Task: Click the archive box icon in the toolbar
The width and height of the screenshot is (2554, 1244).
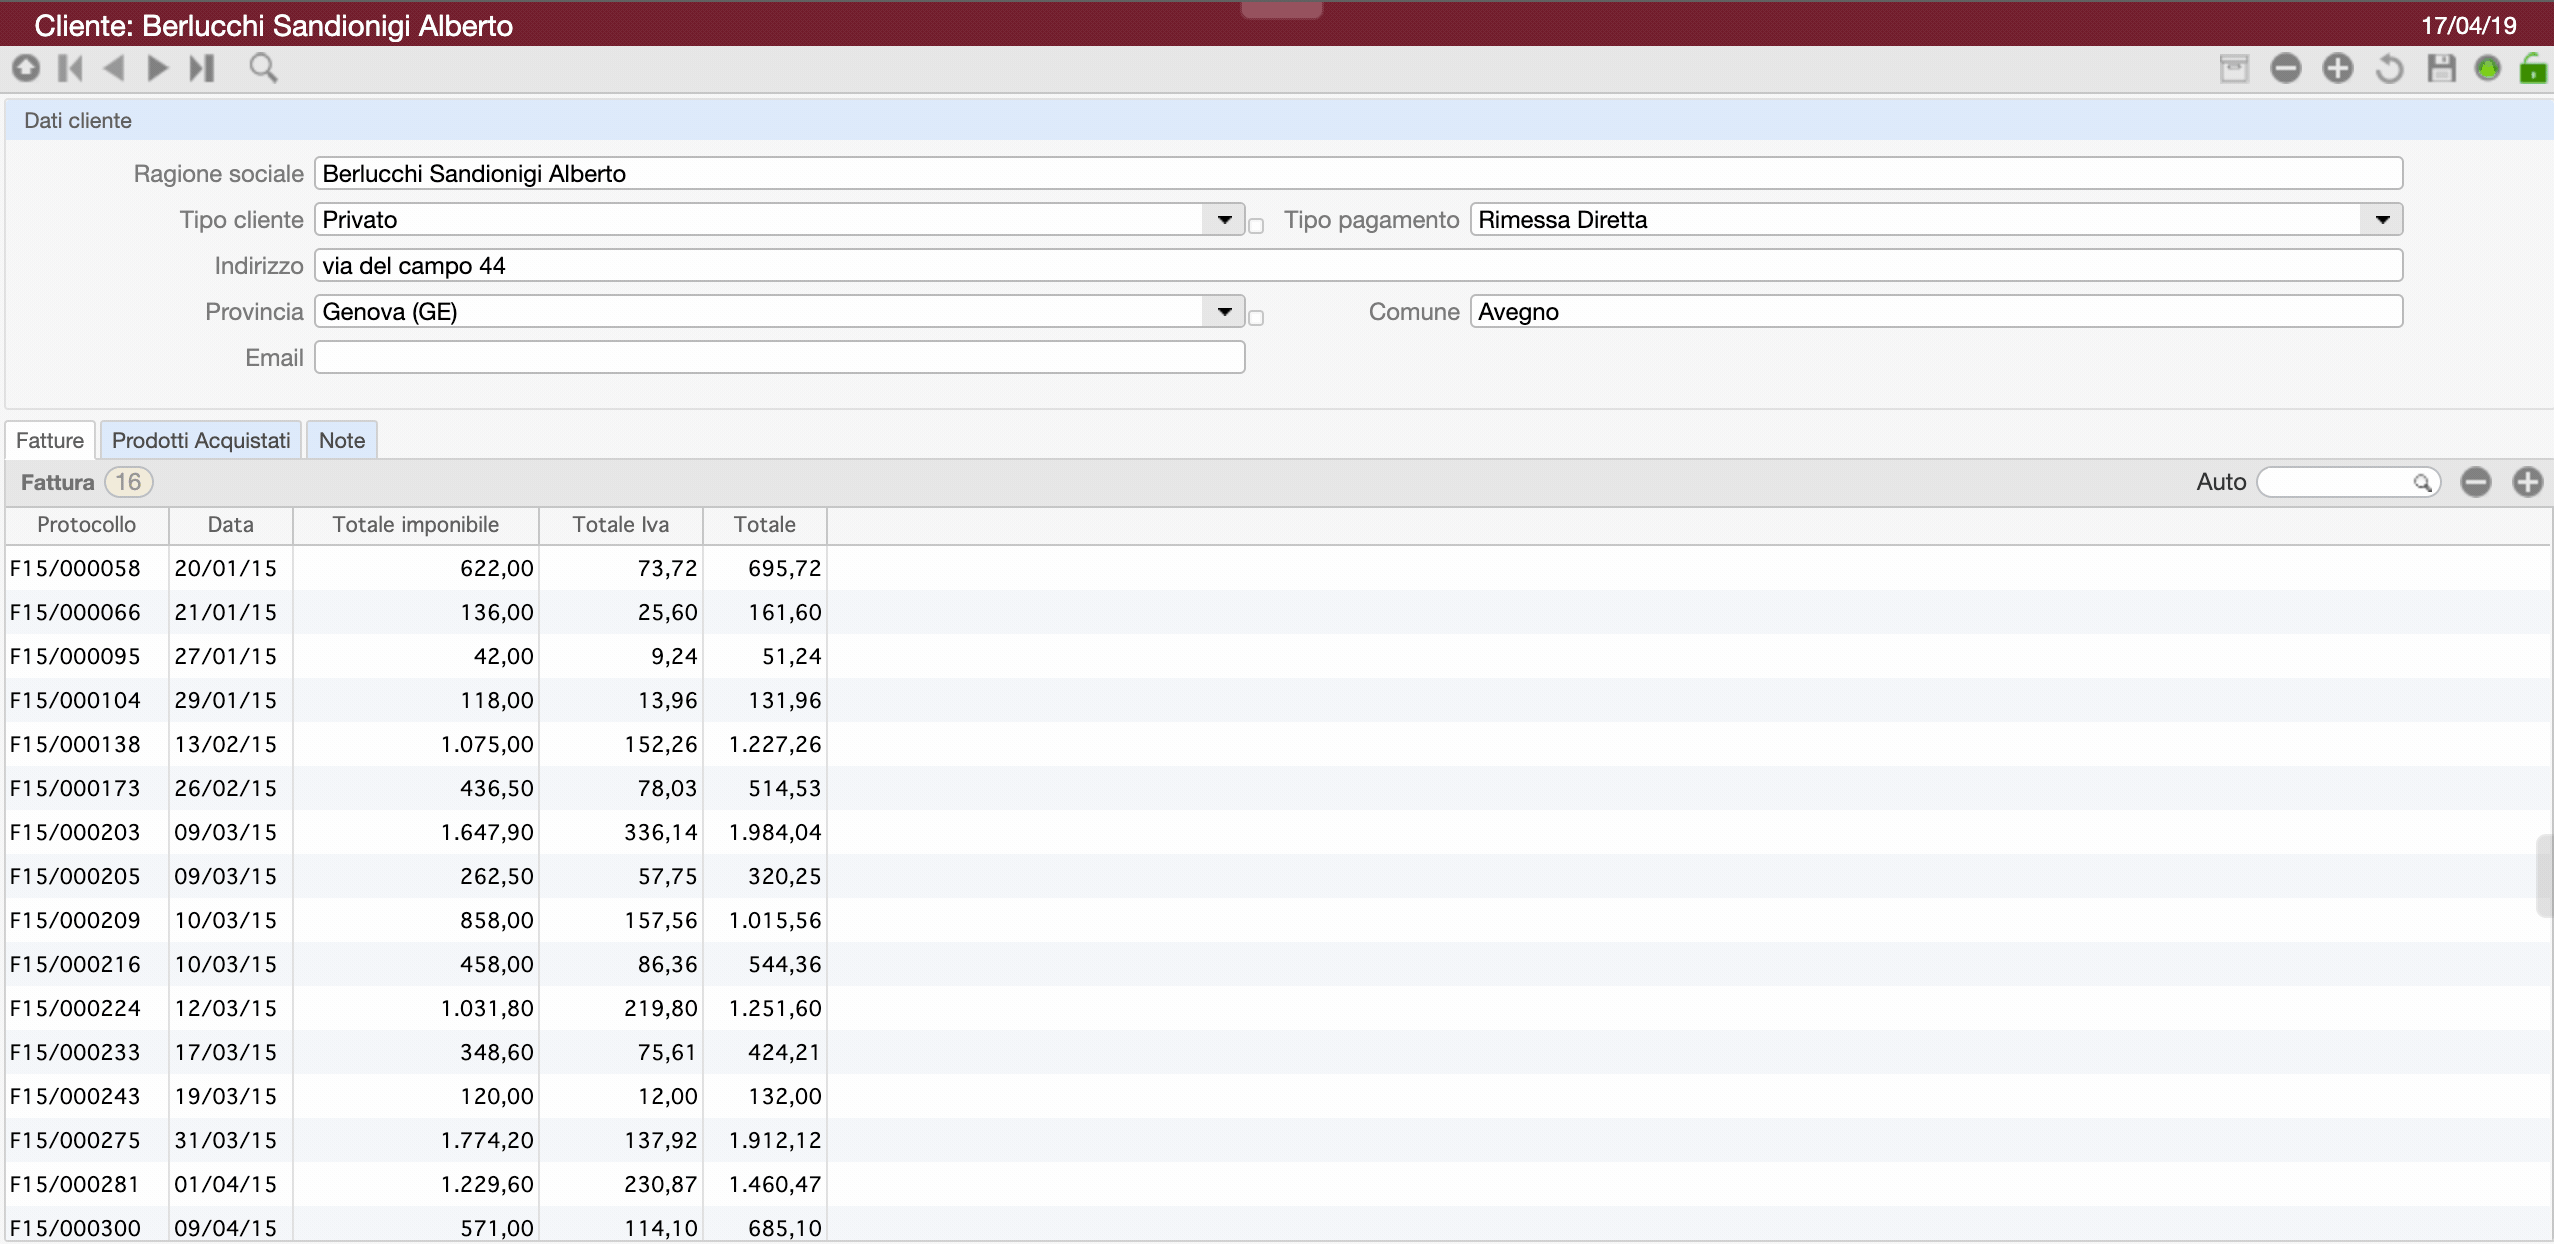Action: 2234,68
